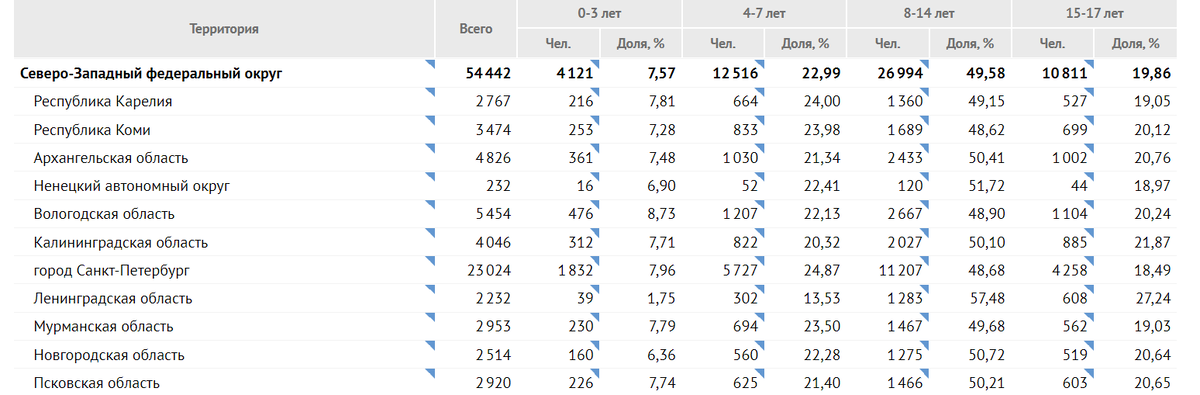This screenshot has height=395, width=1200.
Task: Select the Ненецкий автономный округ row label
Action: pyautogui.click(x=132, y=186)
